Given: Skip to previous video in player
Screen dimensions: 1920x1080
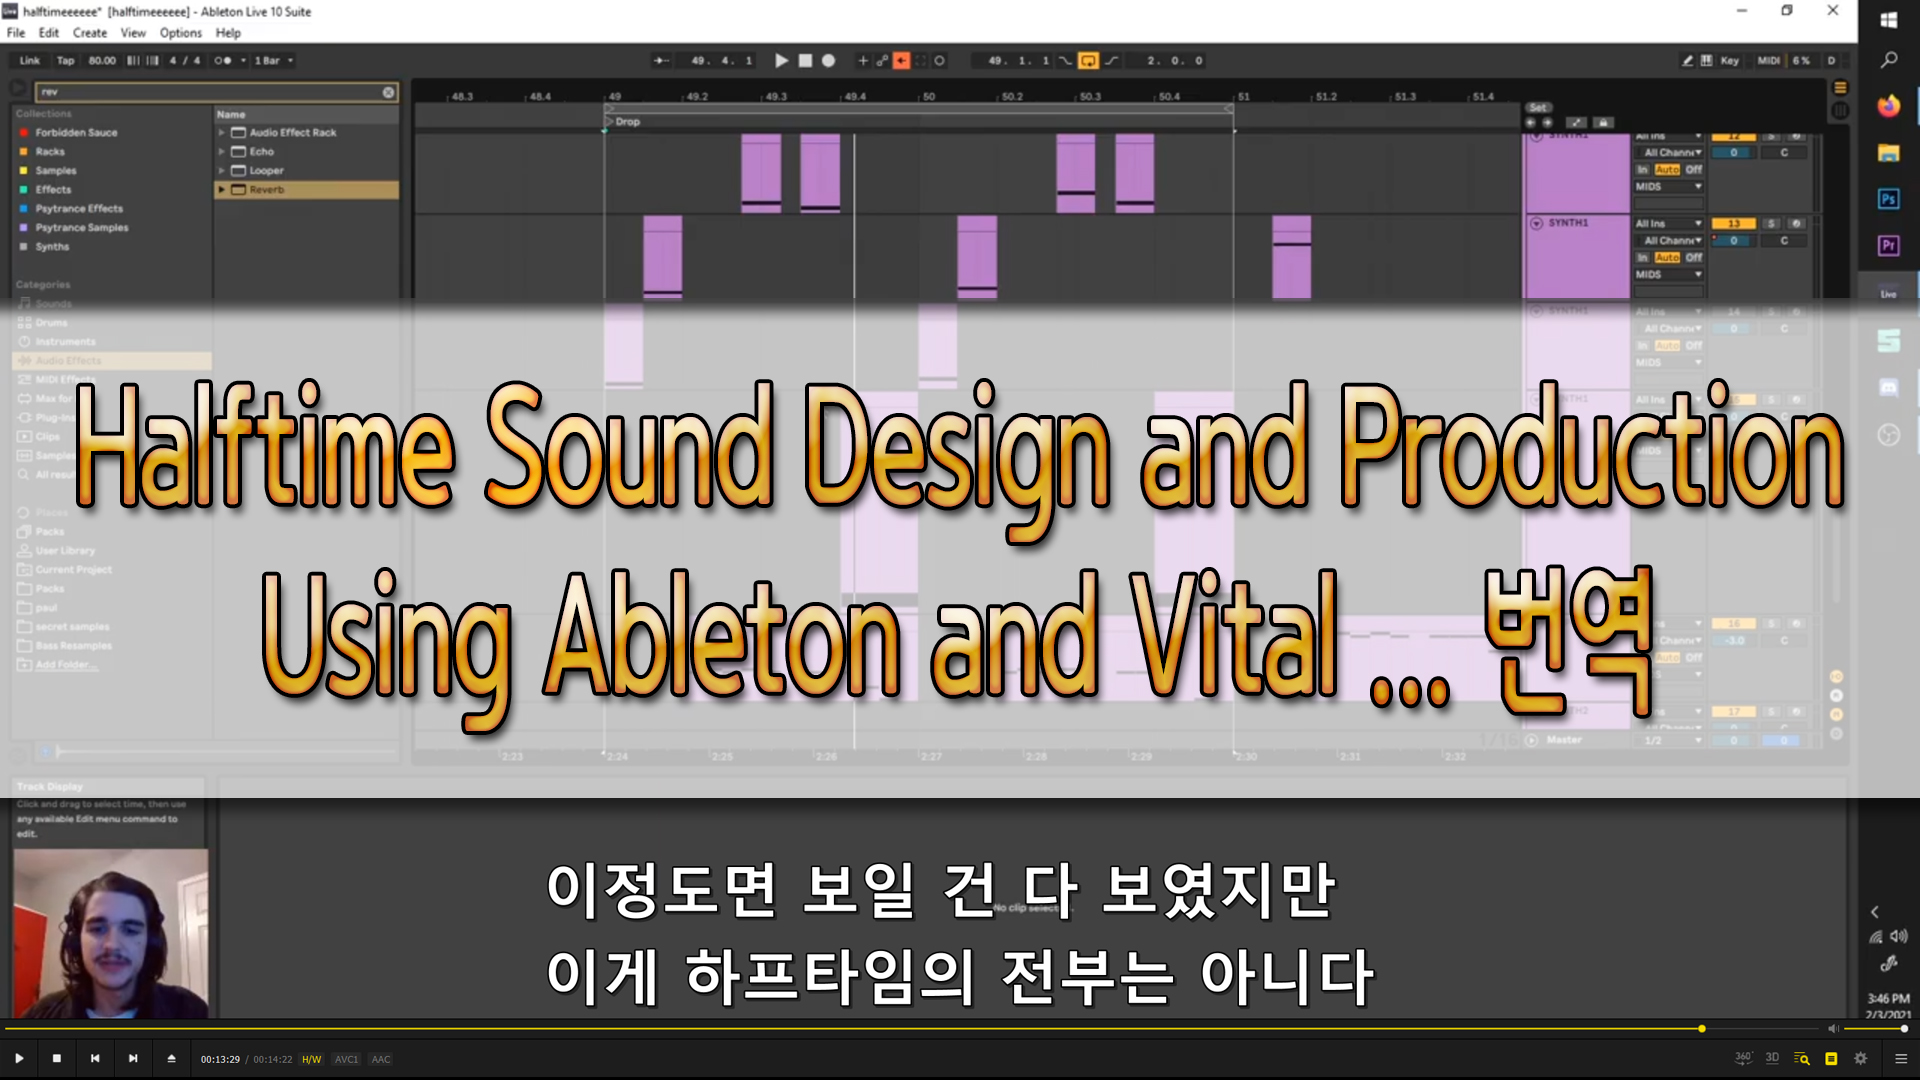Looking at the screenshot, I should click(x=95, y=1058).
